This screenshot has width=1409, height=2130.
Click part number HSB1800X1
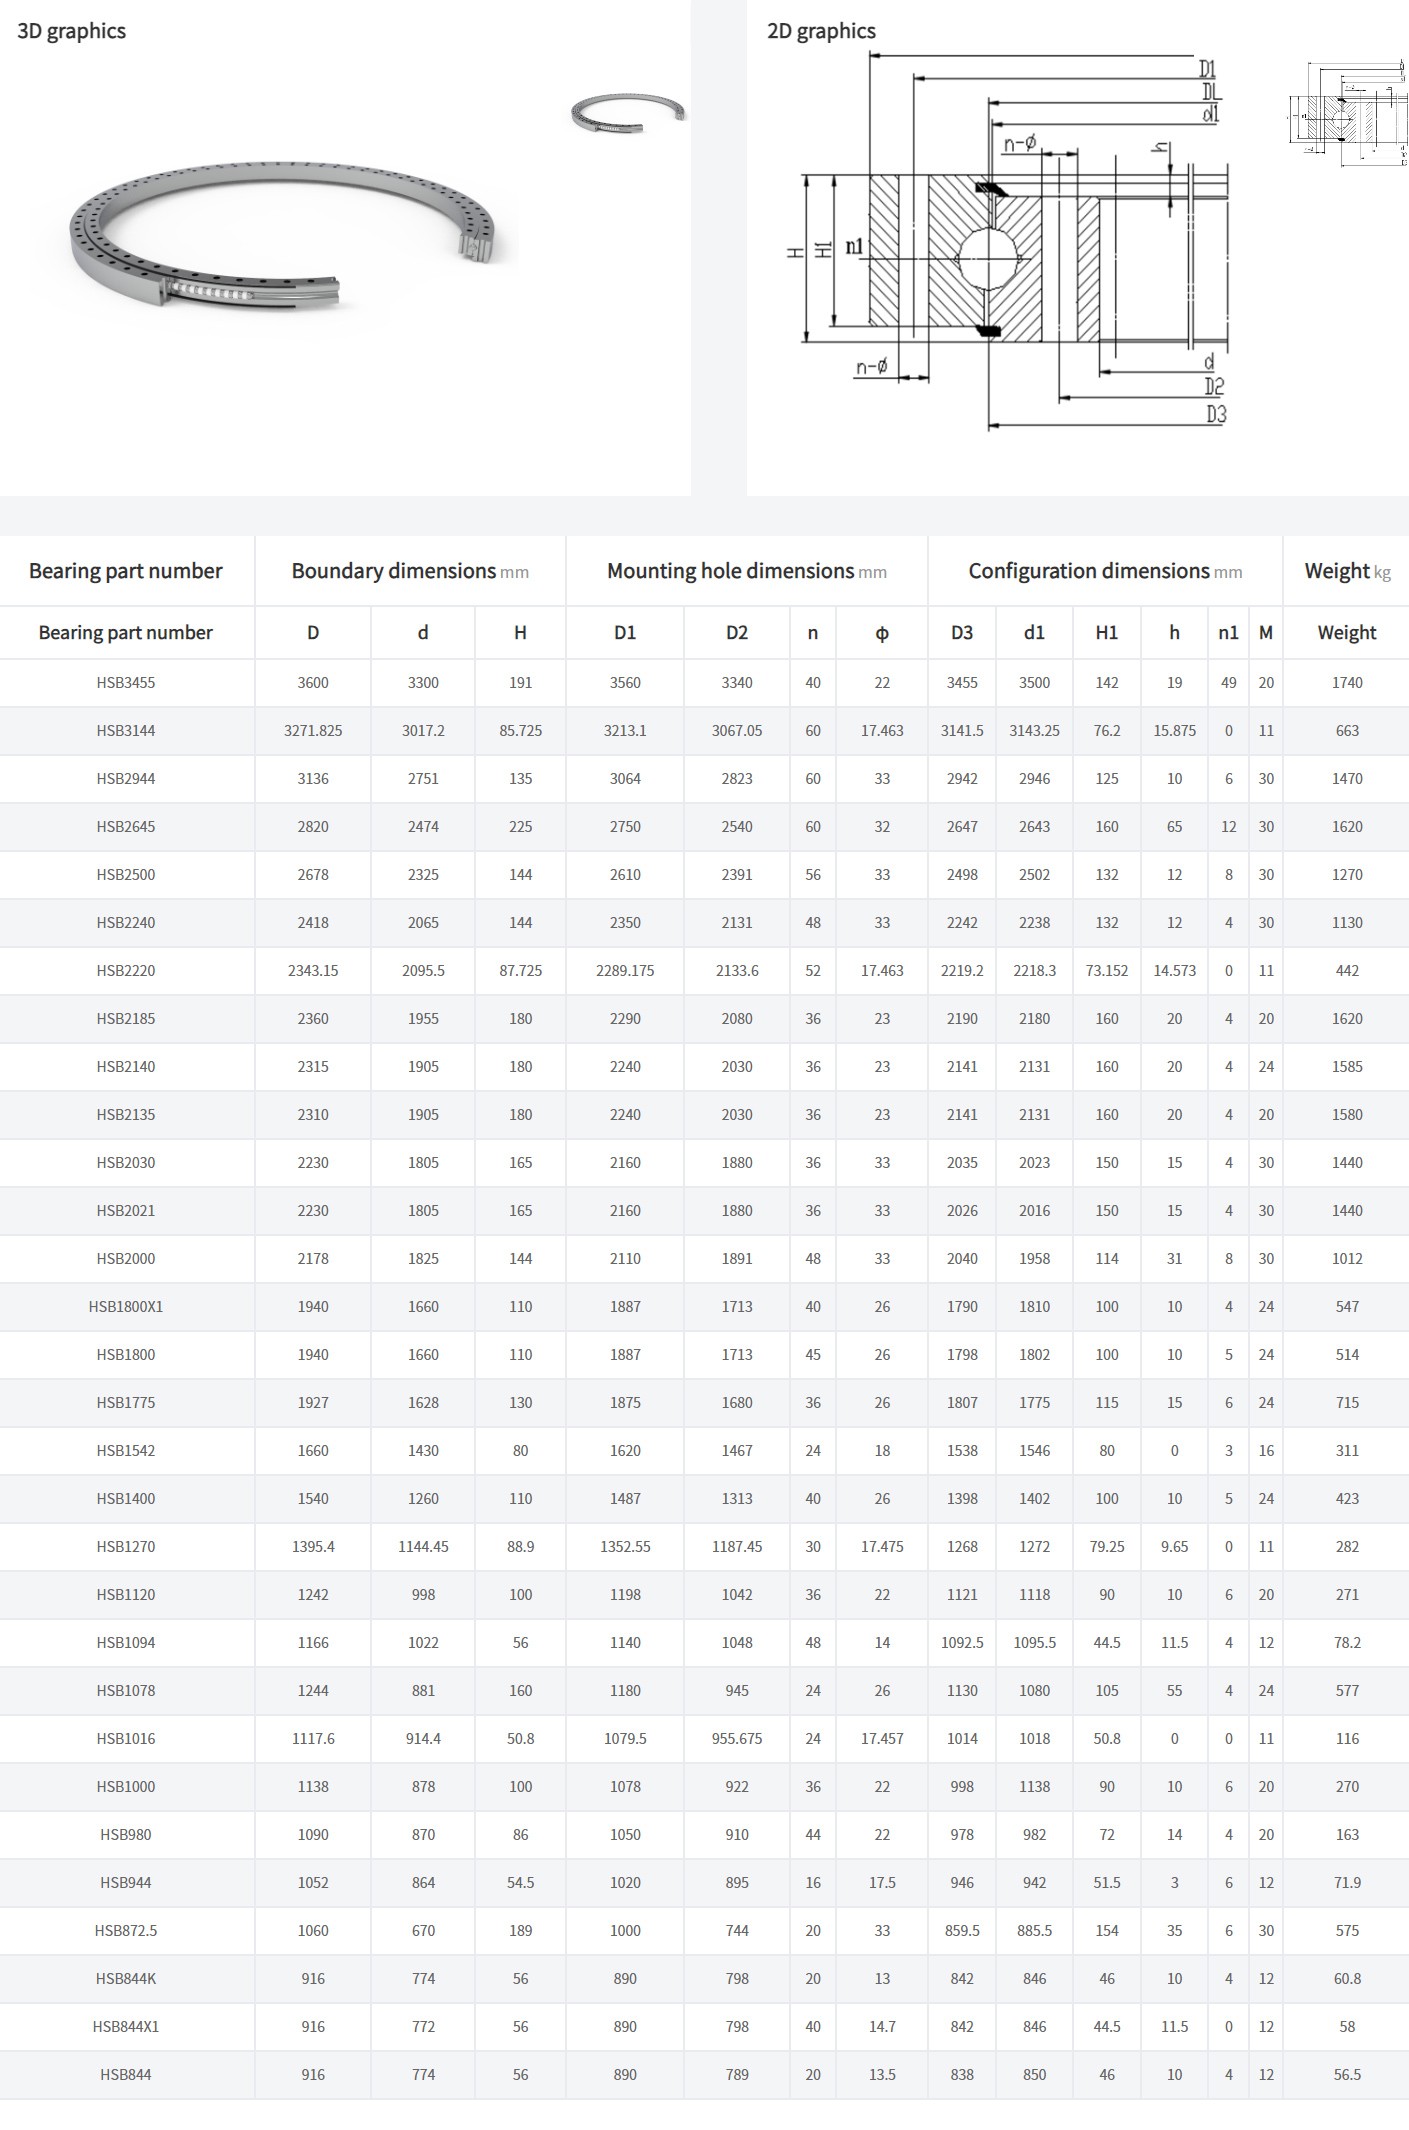(126, 1307)
